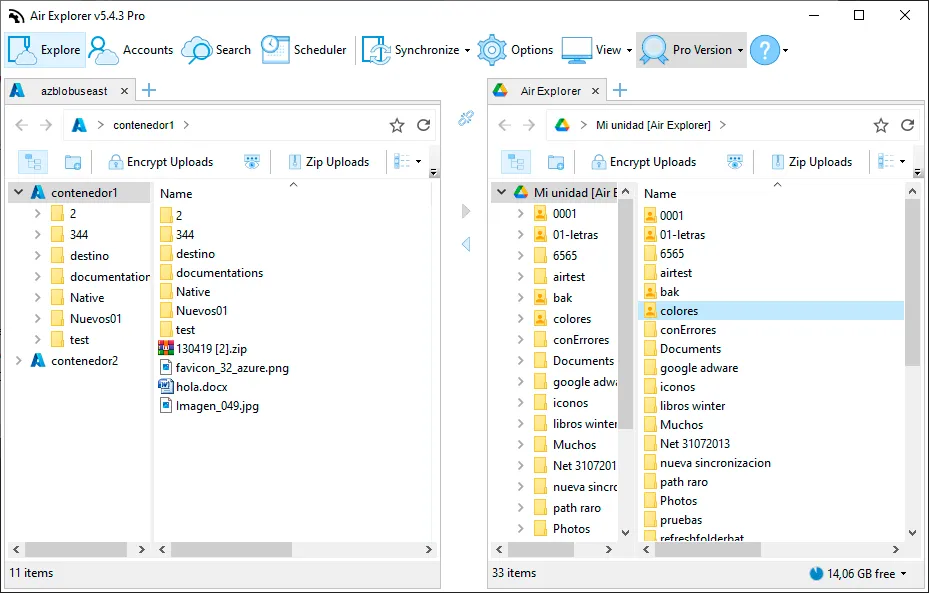Open the Scheduler

coord(303,50)
